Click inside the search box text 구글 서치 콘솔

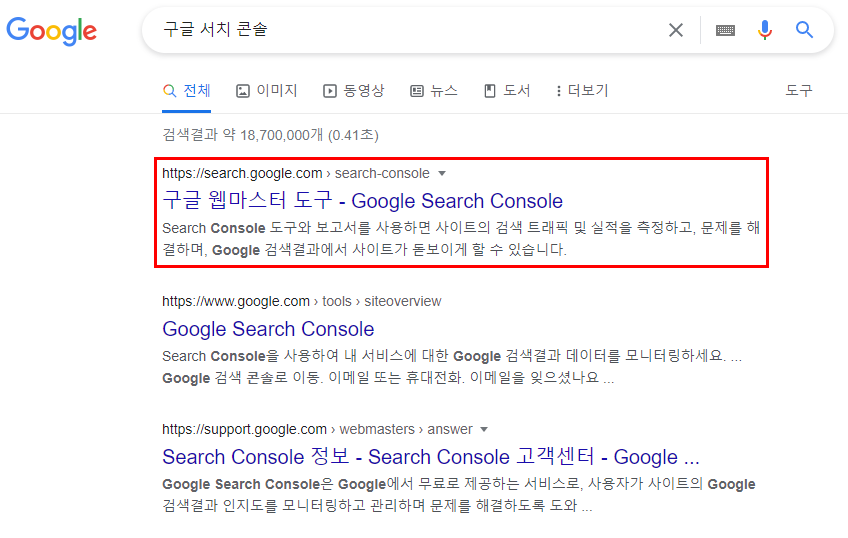click(x=215, y=29)
